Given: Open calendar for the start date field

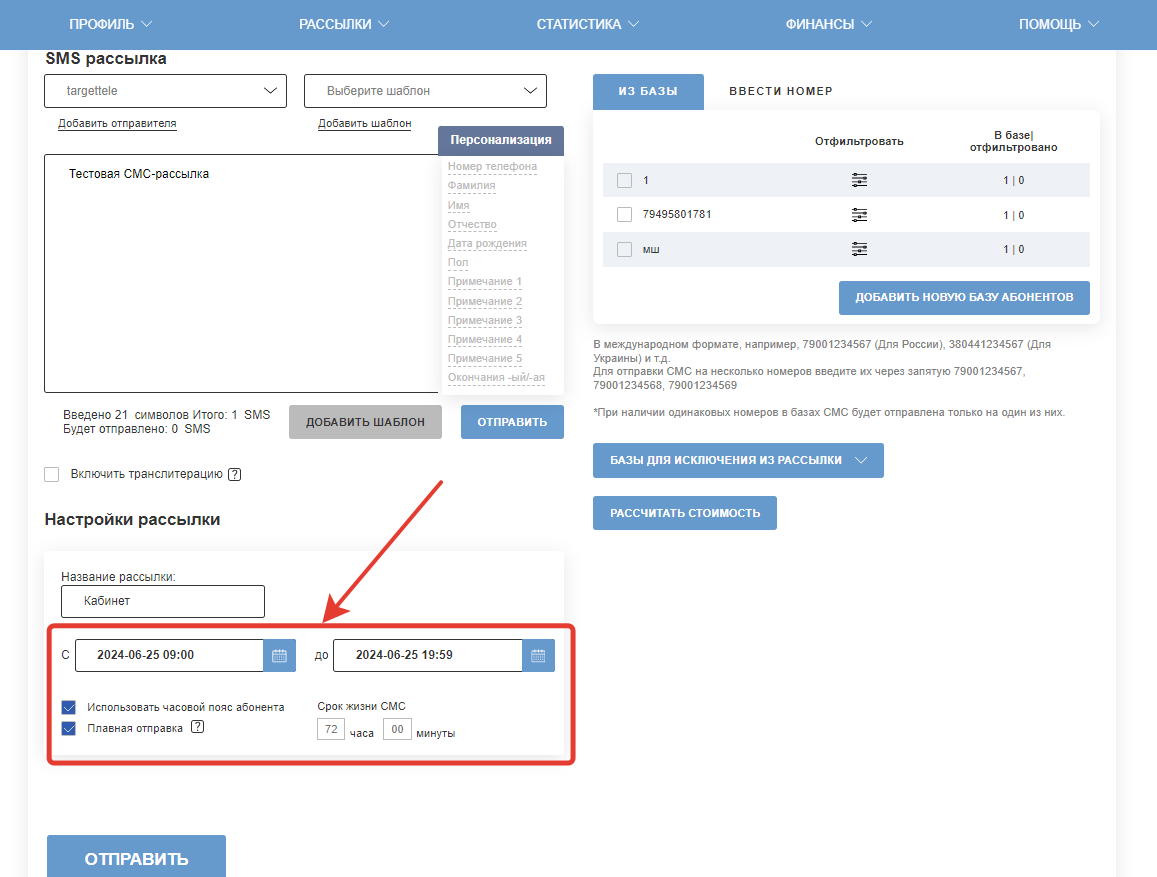Looking at the screenshot, I should (280, 656).
